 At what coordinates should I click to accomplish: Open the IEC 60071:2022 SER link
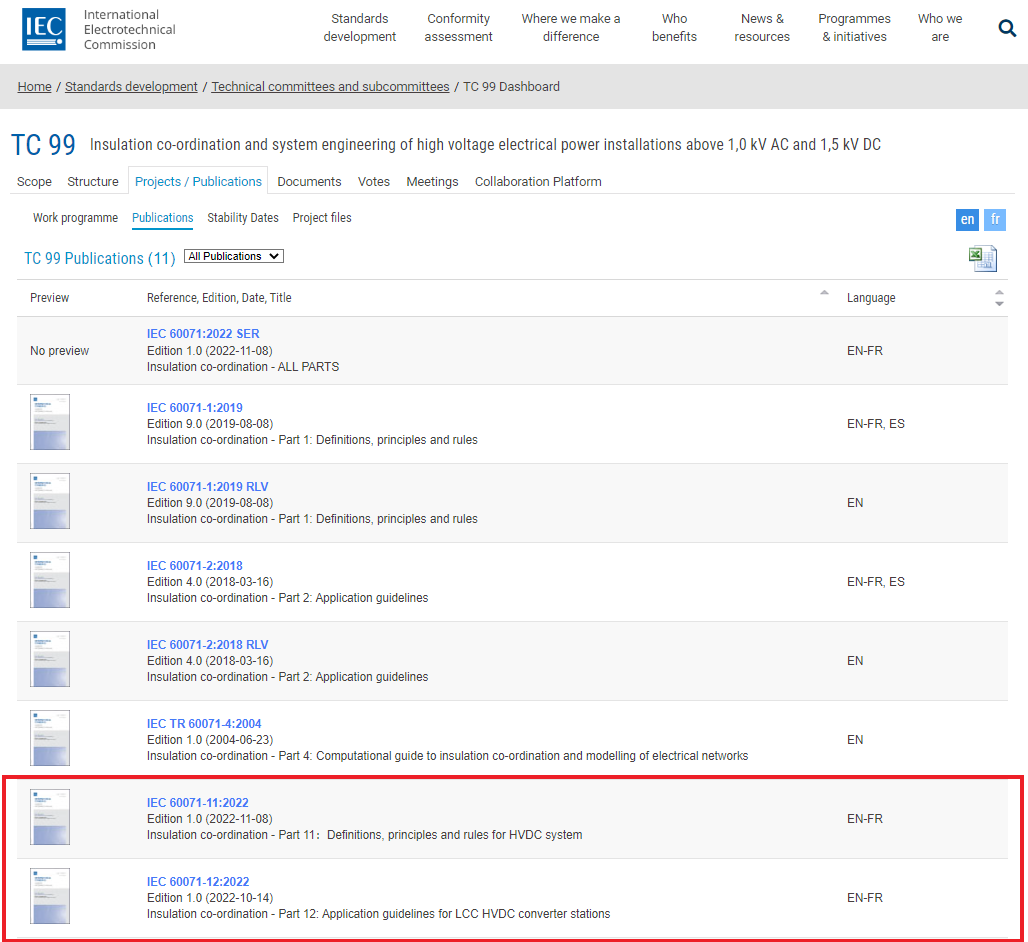[203, 334]
